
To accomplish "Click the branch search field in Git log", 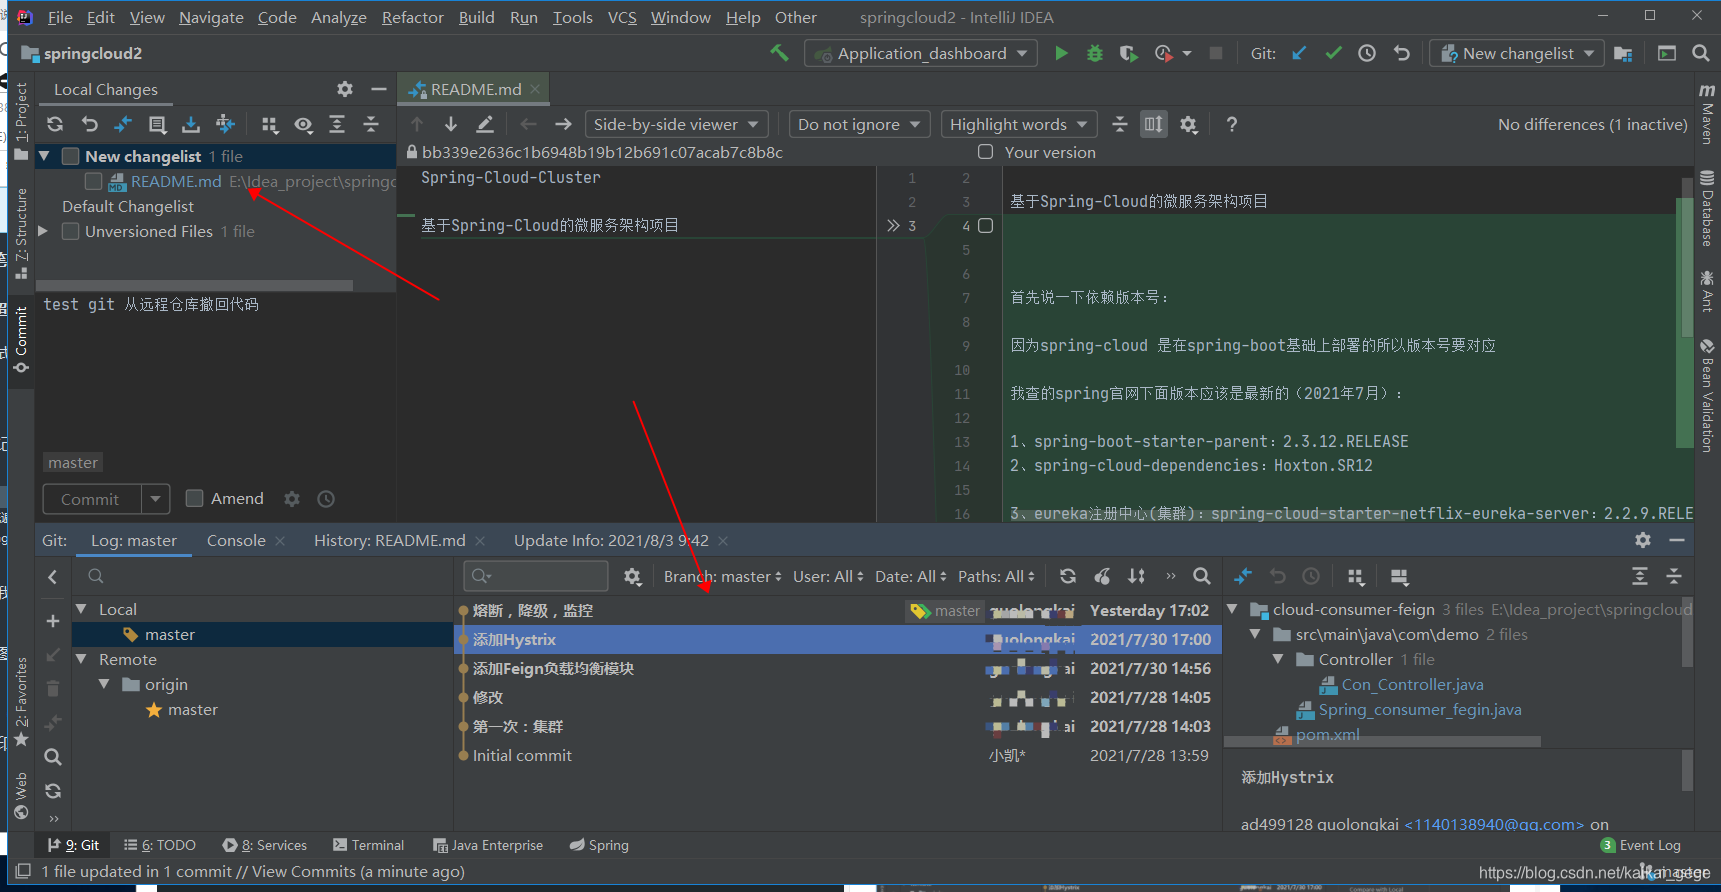I will [262, 576].
